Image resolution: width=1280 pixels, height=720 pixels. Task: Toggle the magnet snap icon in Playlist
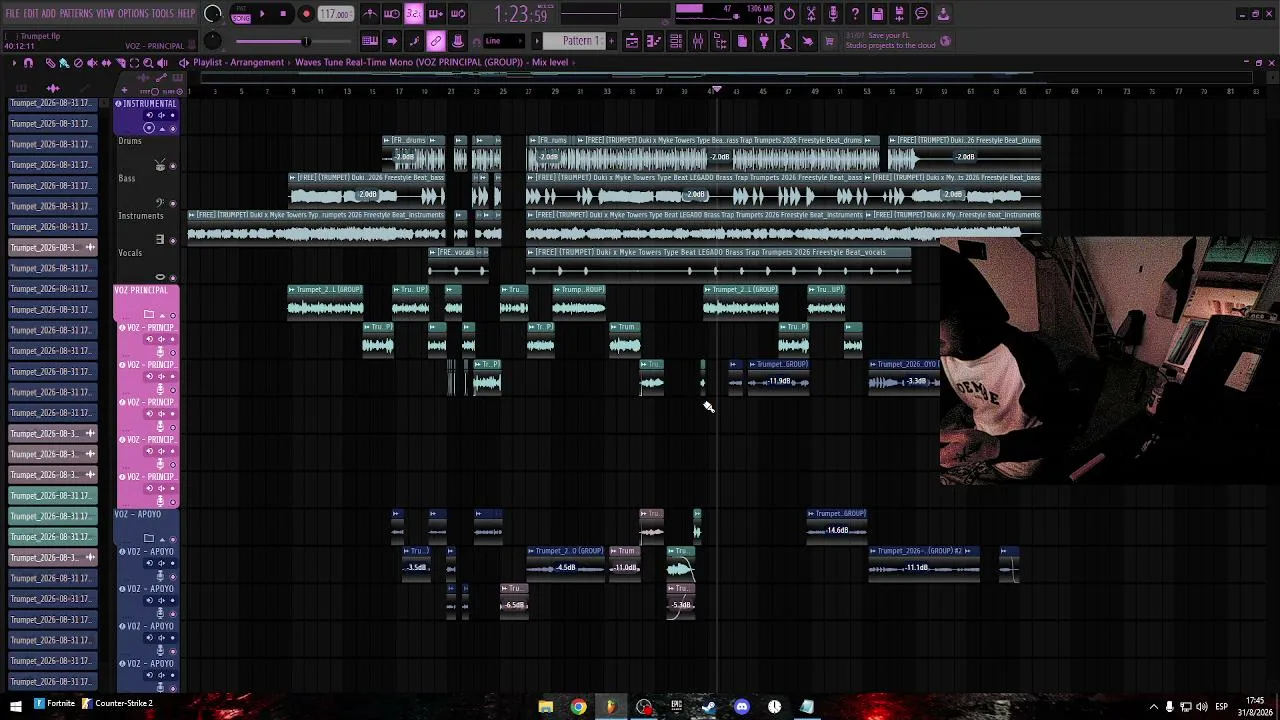point(28,63)
